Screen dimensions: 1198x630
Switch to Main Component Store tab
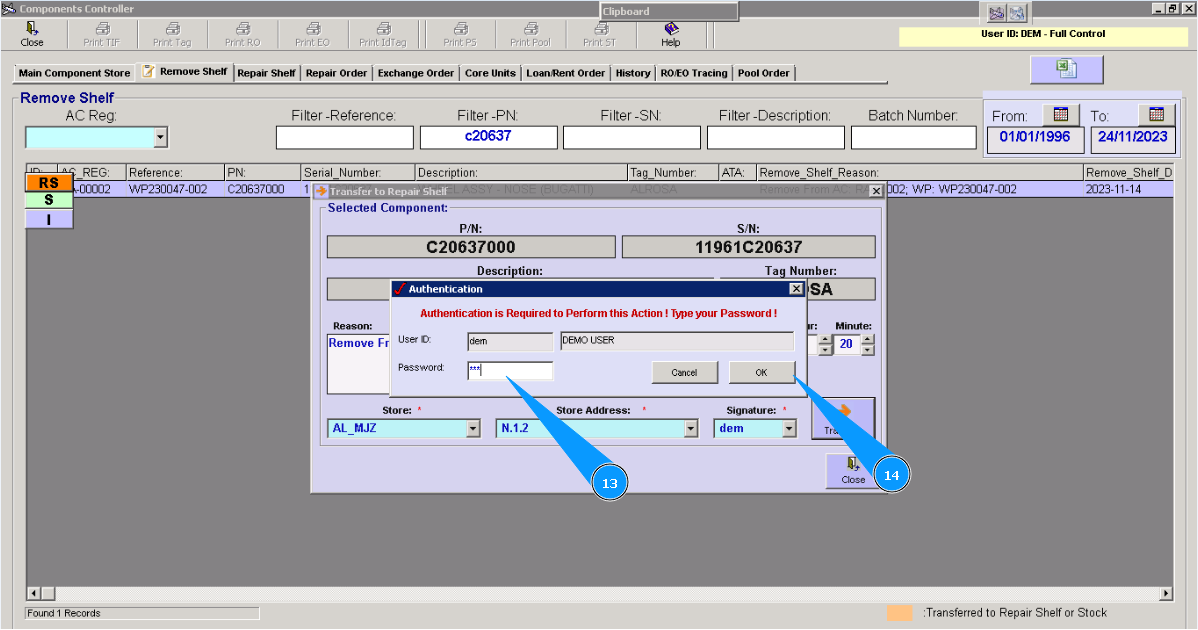[74, 73]
